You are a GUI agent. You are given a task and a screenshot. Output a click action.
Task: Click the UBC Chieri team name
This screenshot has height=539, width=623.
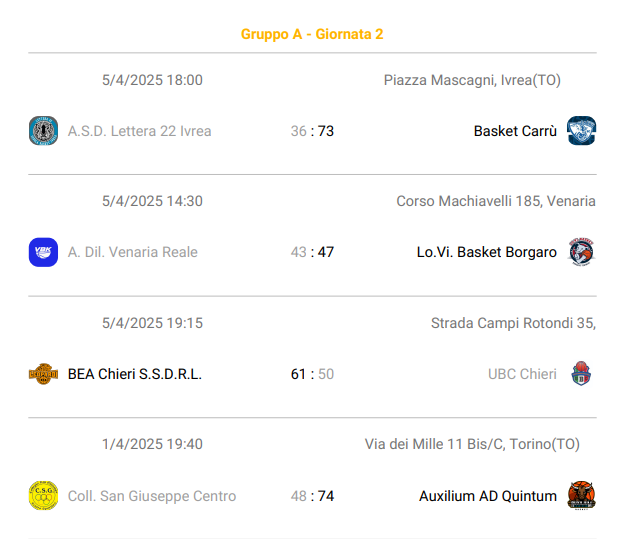[x=522, y=374]
